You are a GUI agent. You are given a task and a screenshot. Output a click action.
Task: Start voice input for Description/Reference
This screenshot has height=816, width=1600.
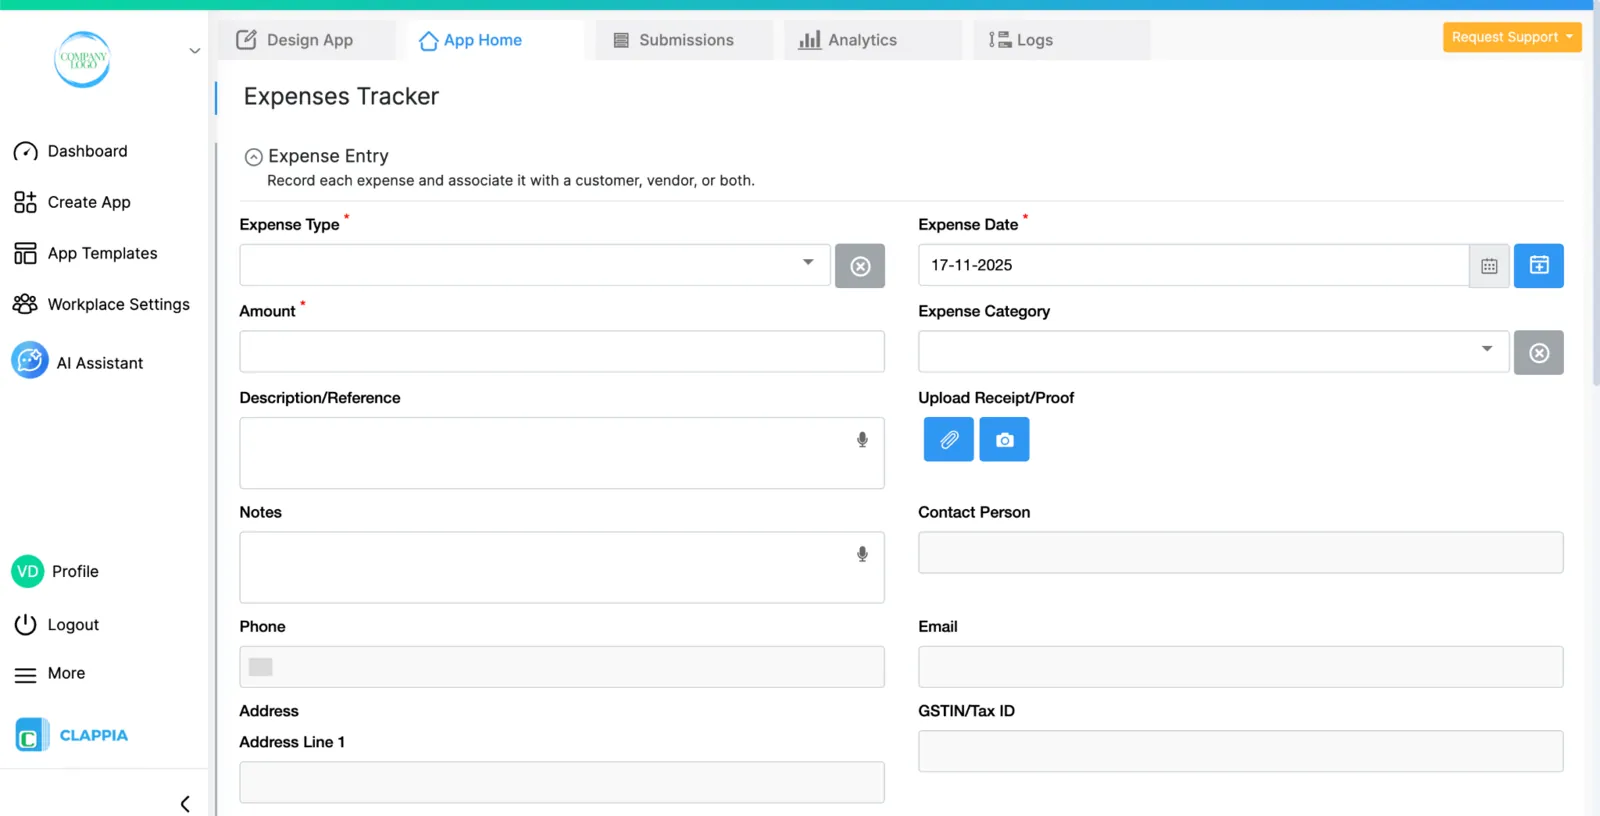coord(862,440)
